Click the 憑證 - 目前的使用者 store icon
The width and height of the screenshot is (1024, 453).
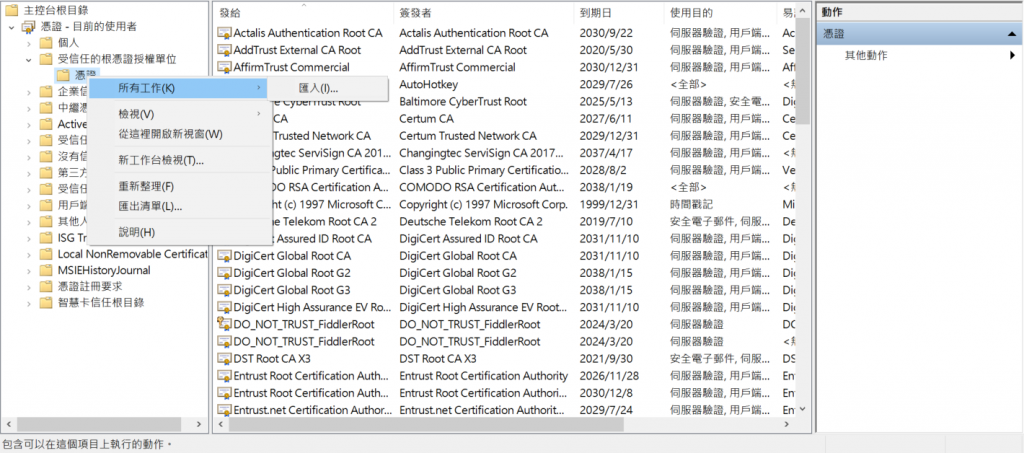28,27
